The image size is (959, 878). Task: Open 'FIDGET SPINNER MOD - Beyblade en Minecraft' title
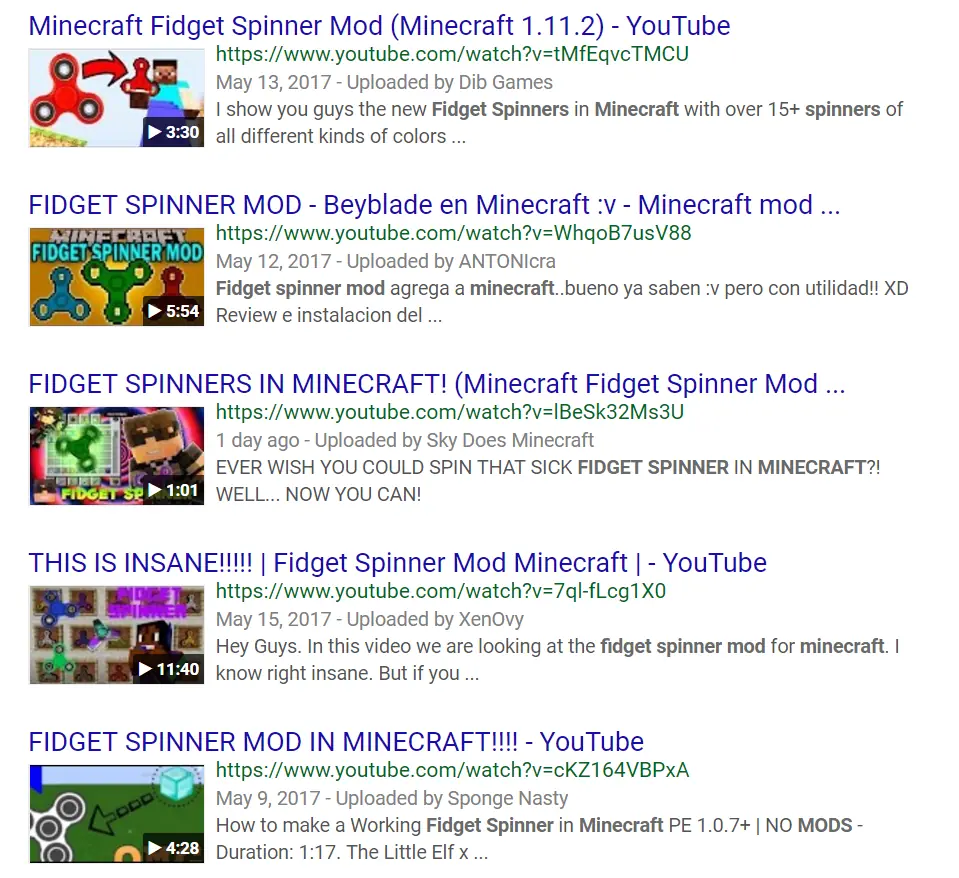(x=434, y=205)
